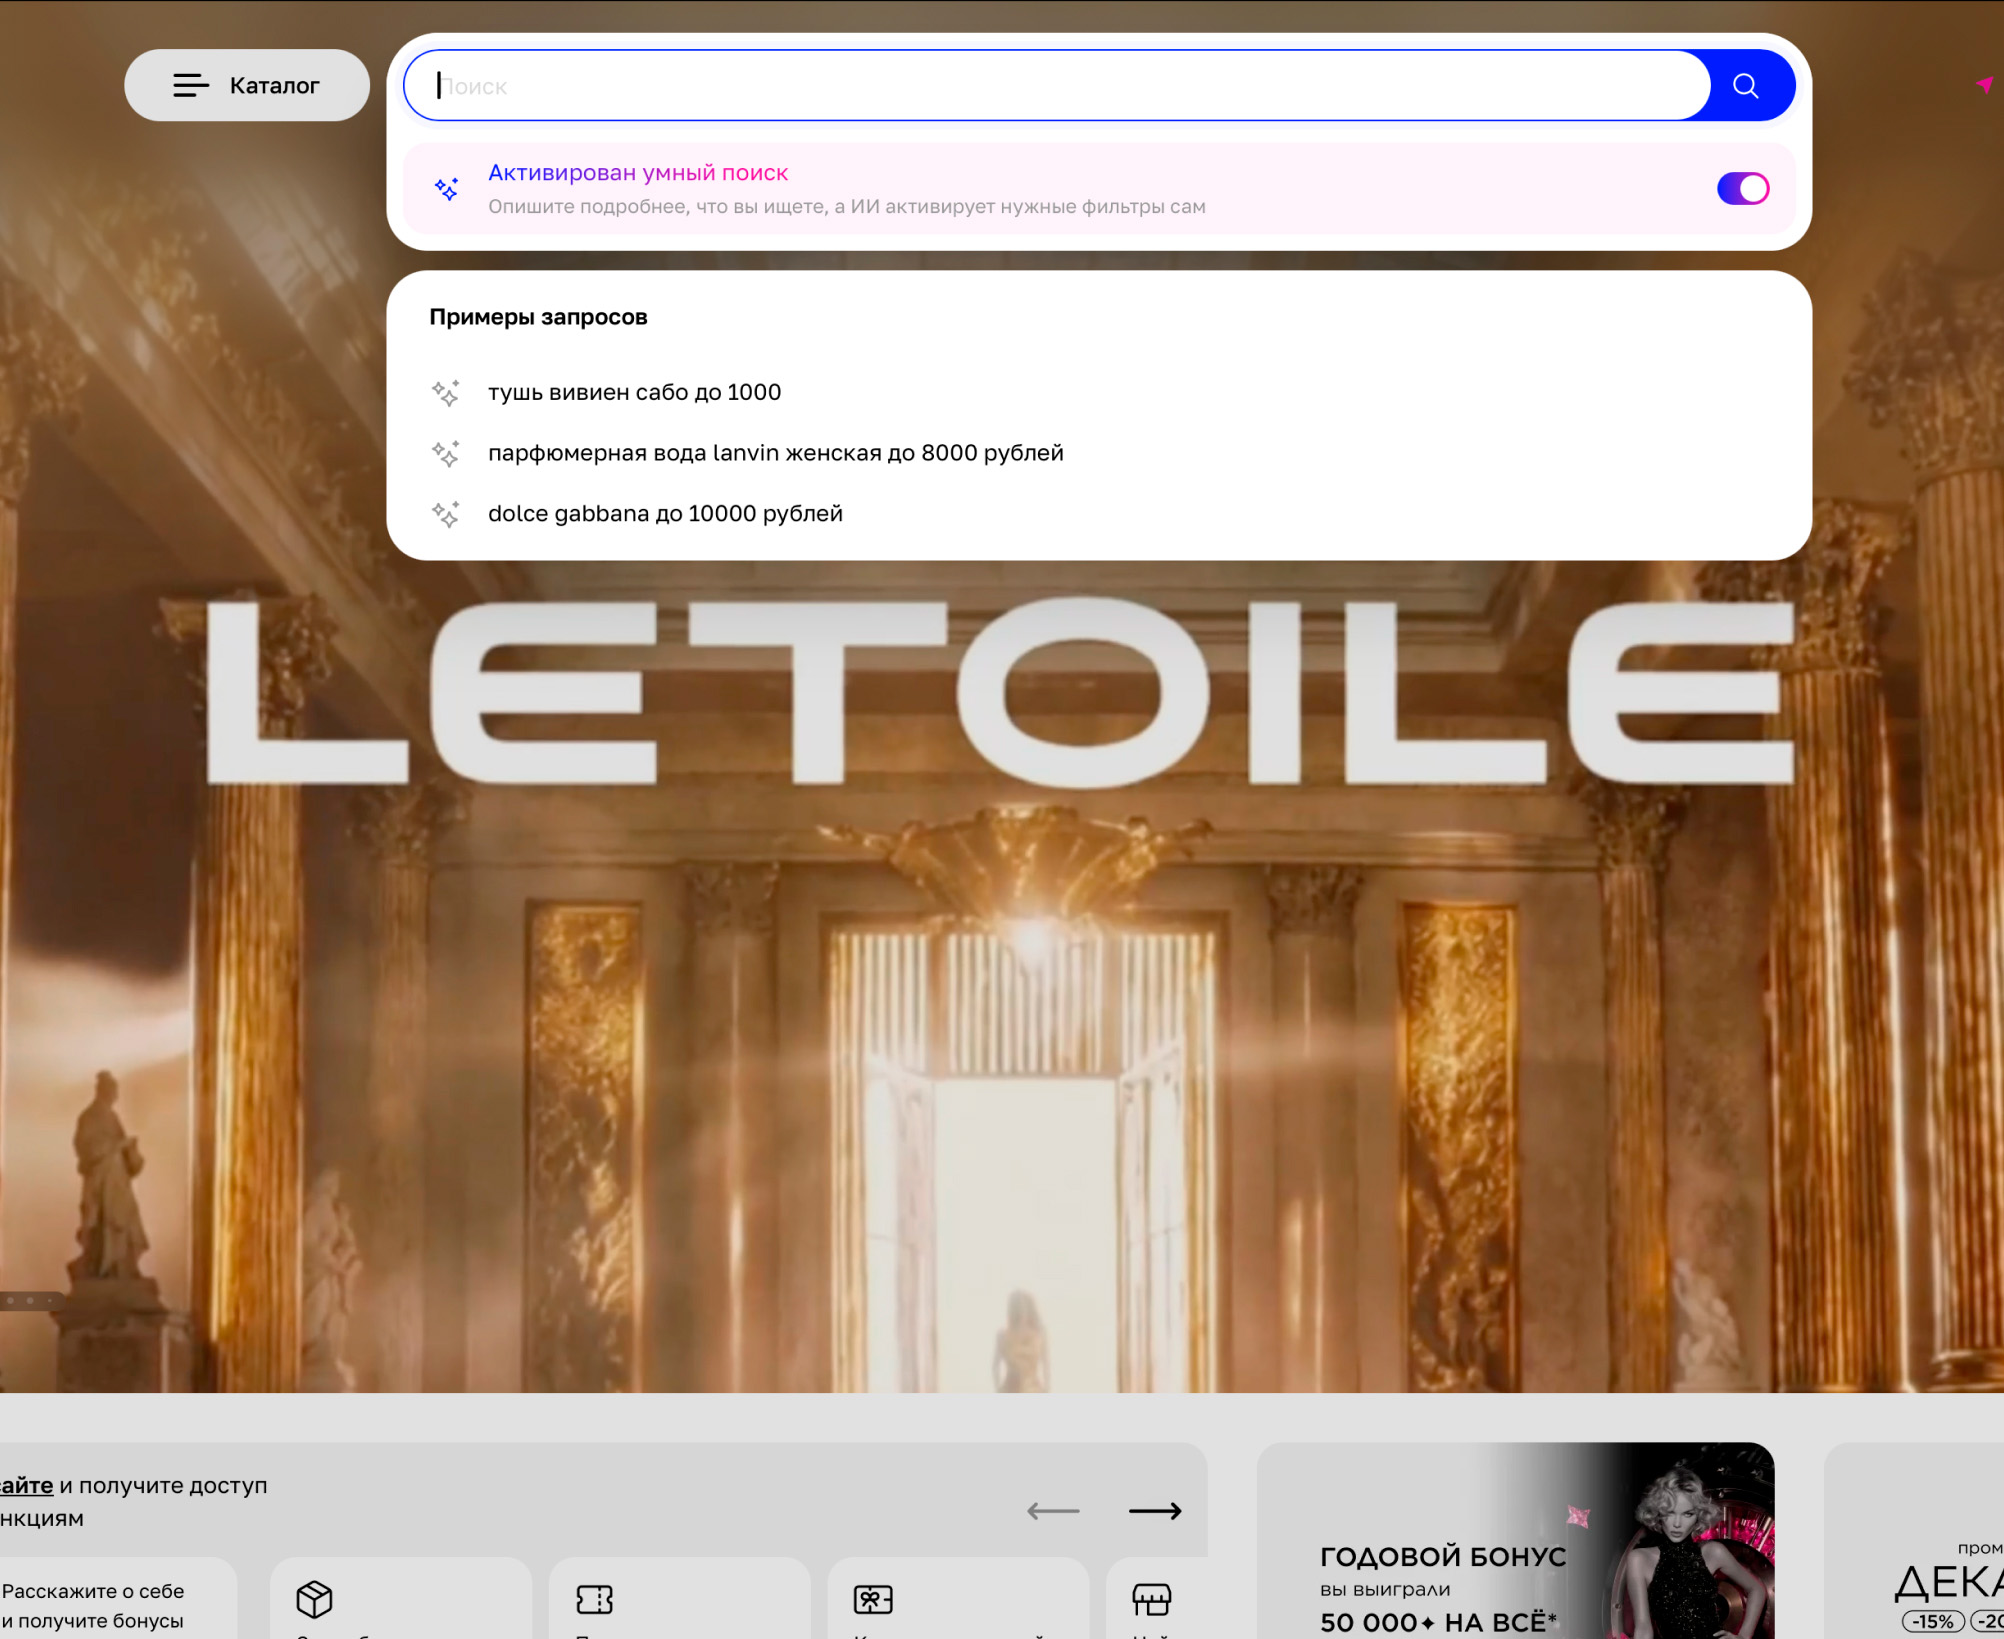Select suggestion тушь вивиен сабо до 1000
The height and width of the screenshot is (1639, 2004).
click(x=634, y=393)
